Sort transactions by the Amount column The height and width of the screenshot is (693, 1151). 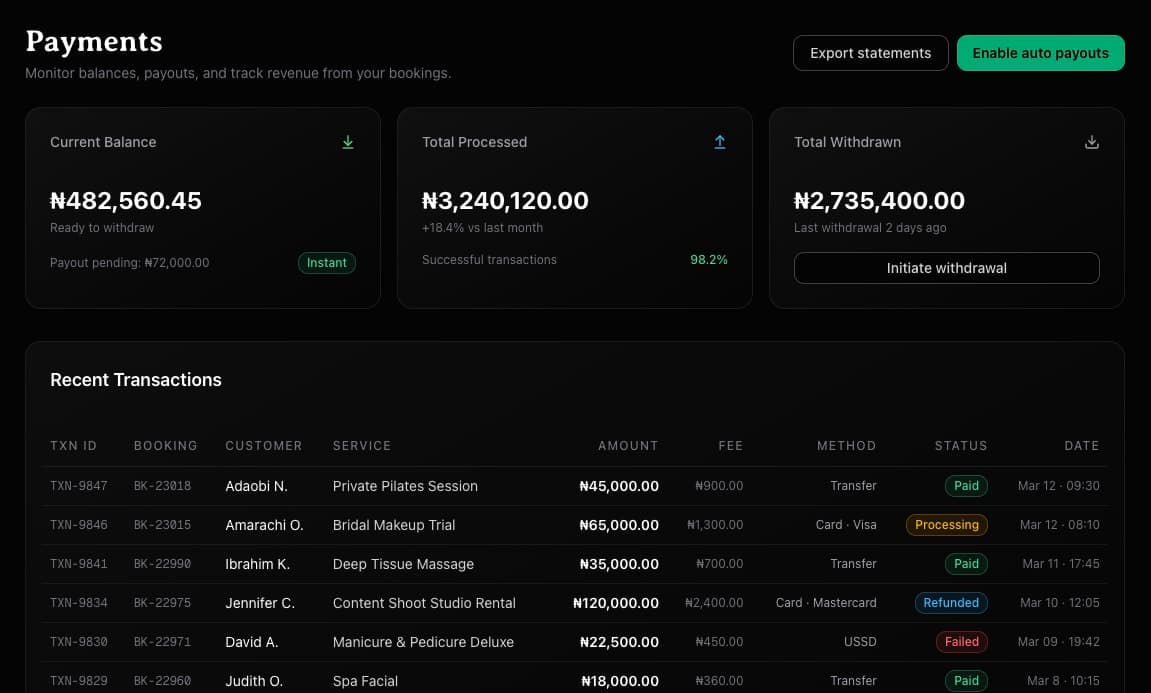pos(628,445)
